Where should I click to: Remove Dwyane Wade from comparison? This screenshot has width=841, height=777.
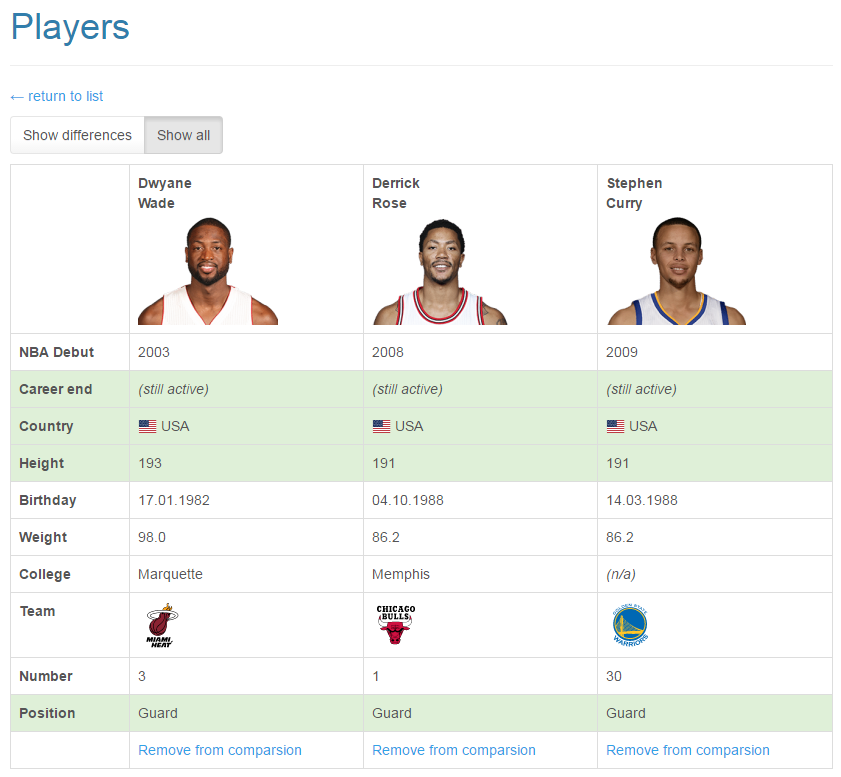(x=219, y=750)
